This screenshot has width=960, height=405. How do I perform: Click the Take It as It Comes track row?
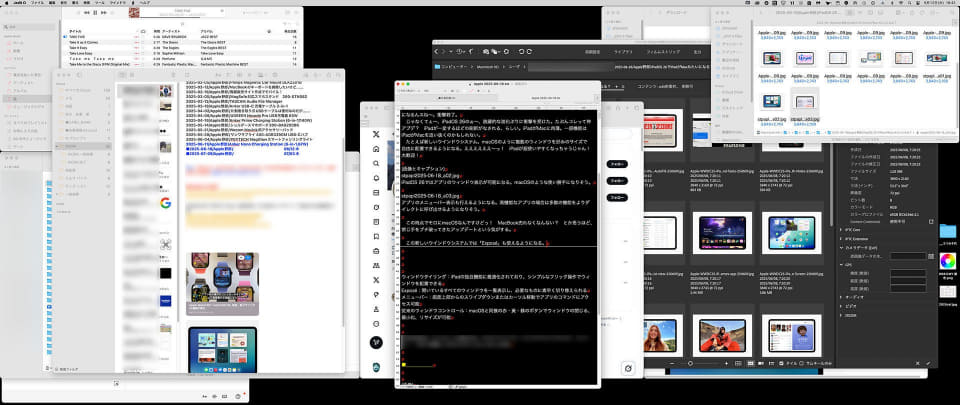pos(183,43)
